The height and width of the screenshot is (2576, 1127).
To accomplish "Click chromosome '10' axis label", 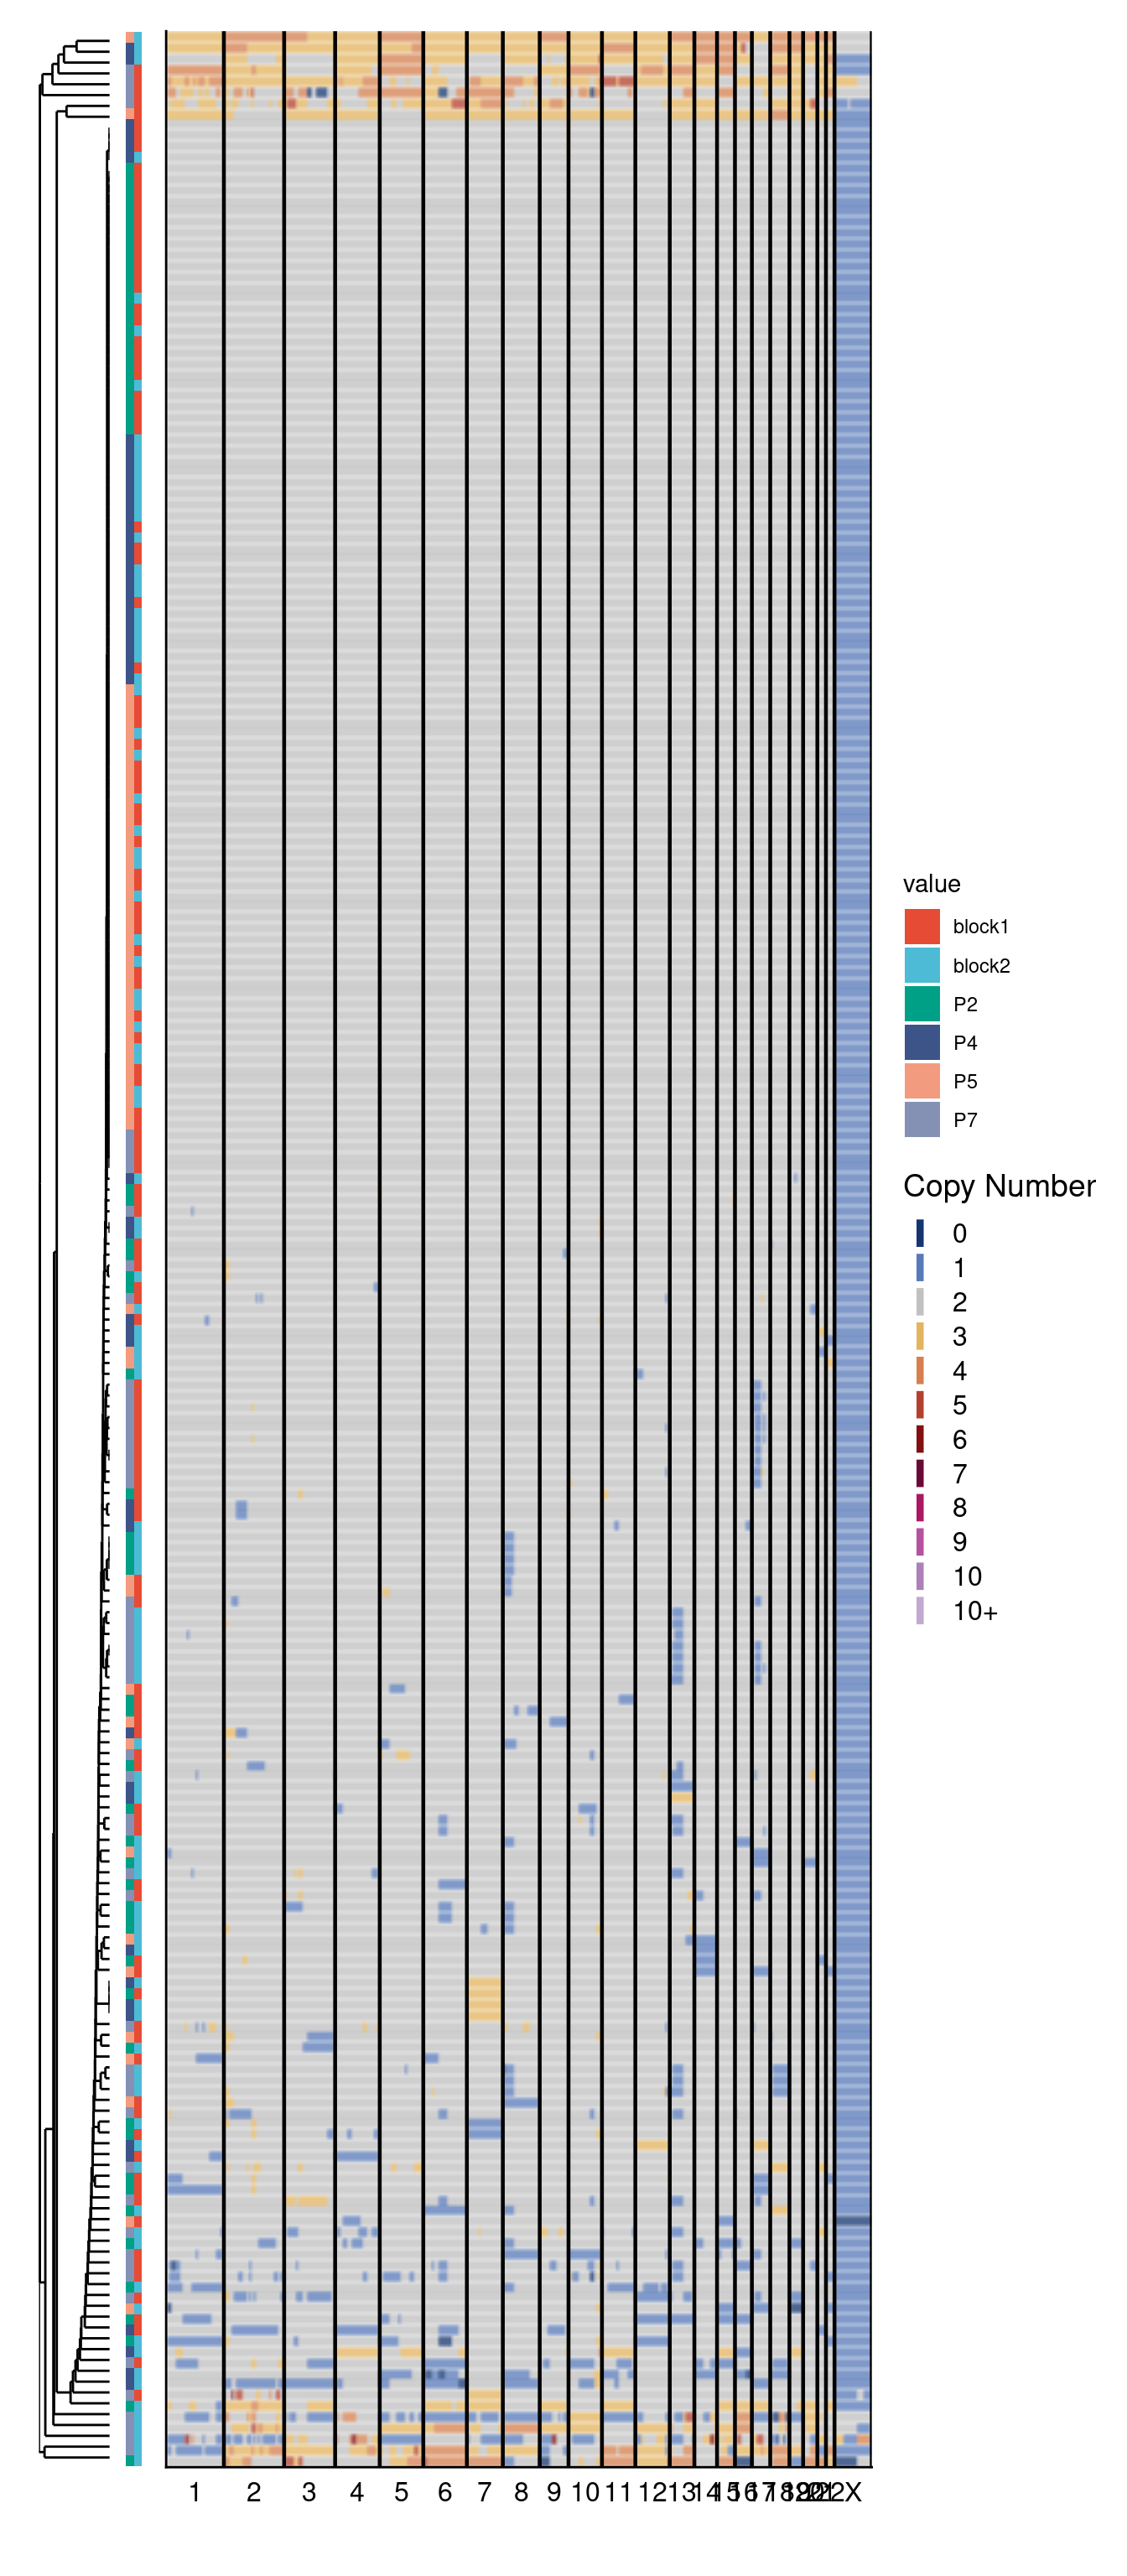I will (x=585, y=2491).
